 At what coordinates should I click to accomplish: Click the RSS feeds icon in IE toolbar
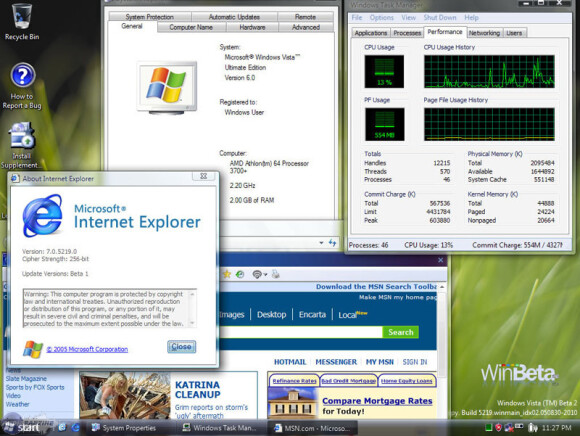[x=257, y=274]
